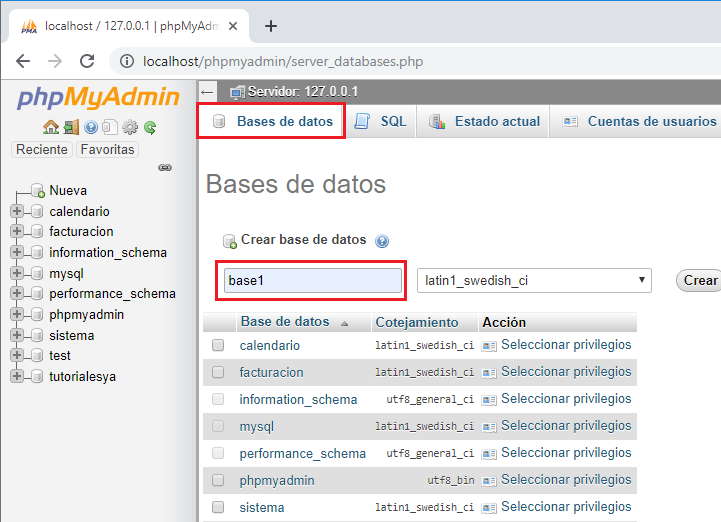Open the phpMyAdmin home icon
Image resolution: width=721 pixels, height=522 pixels.
coord(51,127)
